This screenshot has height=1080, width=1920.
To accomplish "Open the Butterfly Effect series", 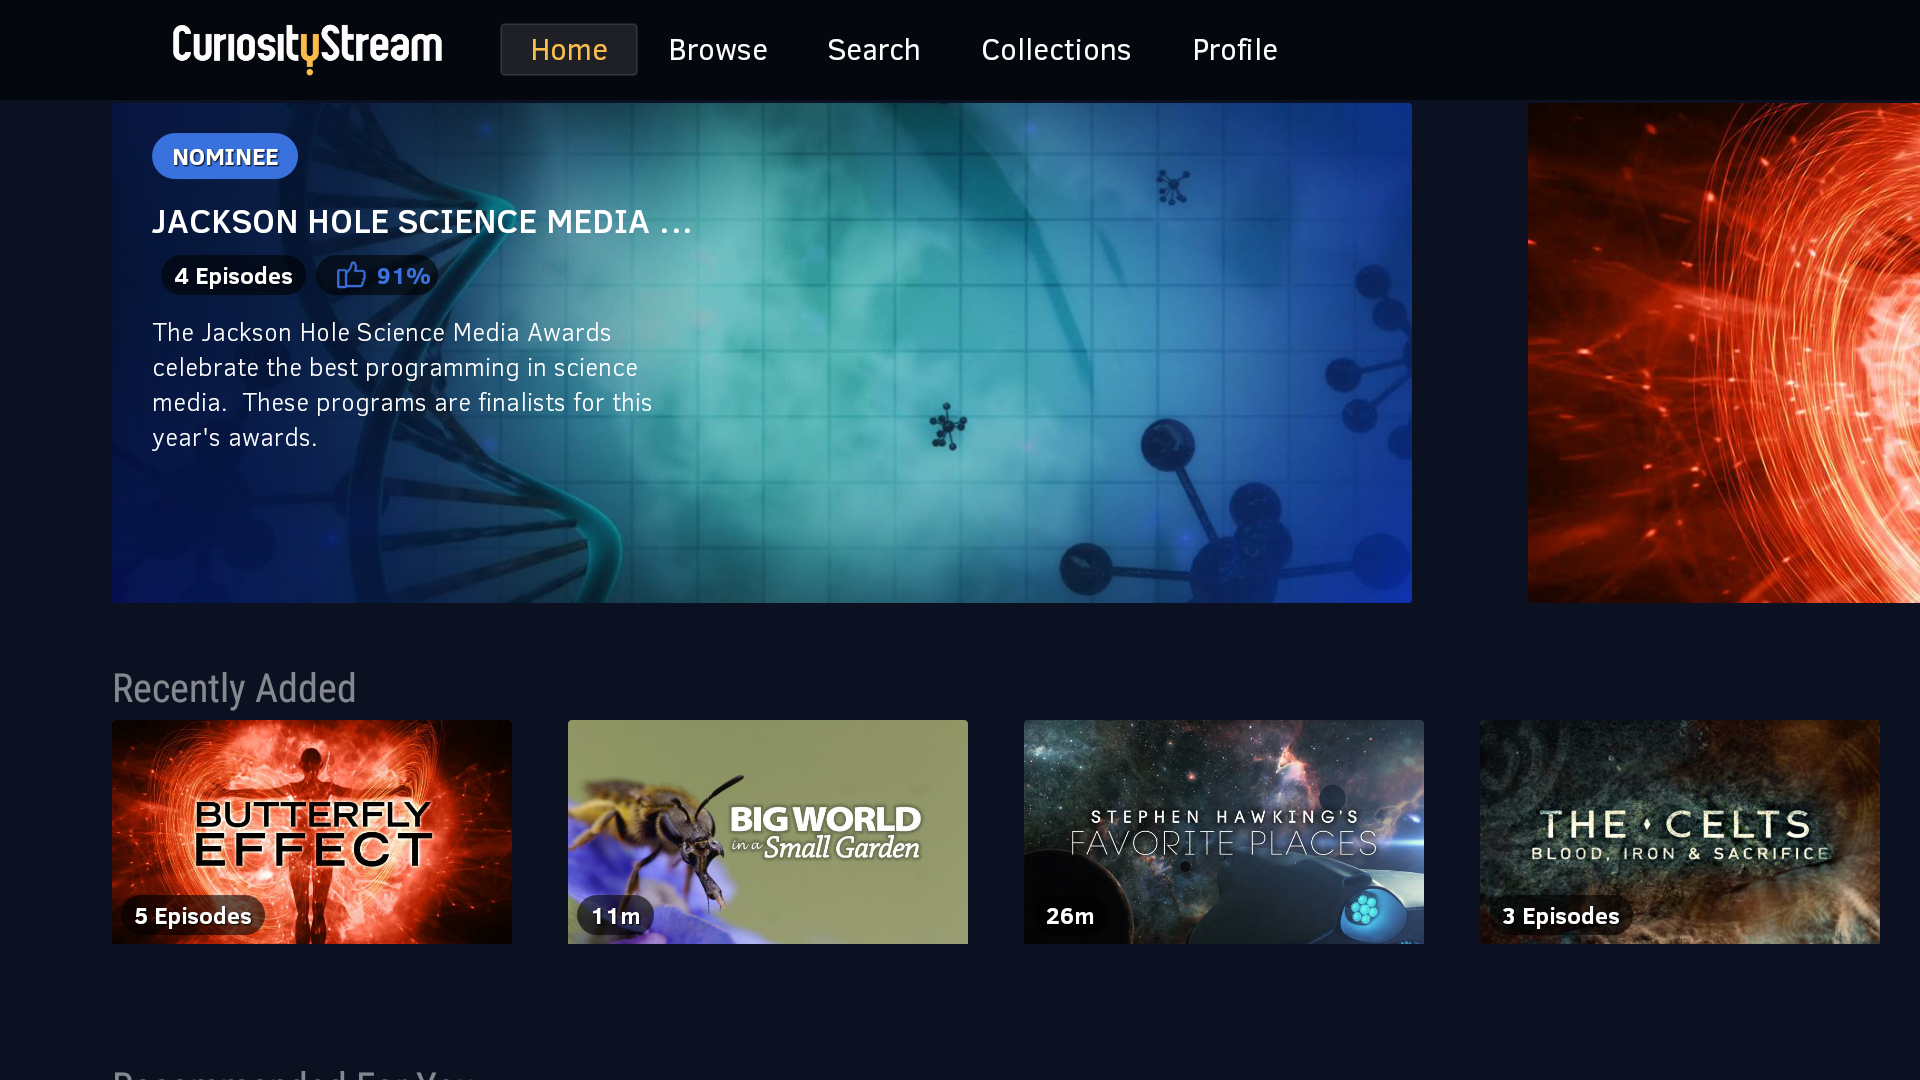I will 311,831.
